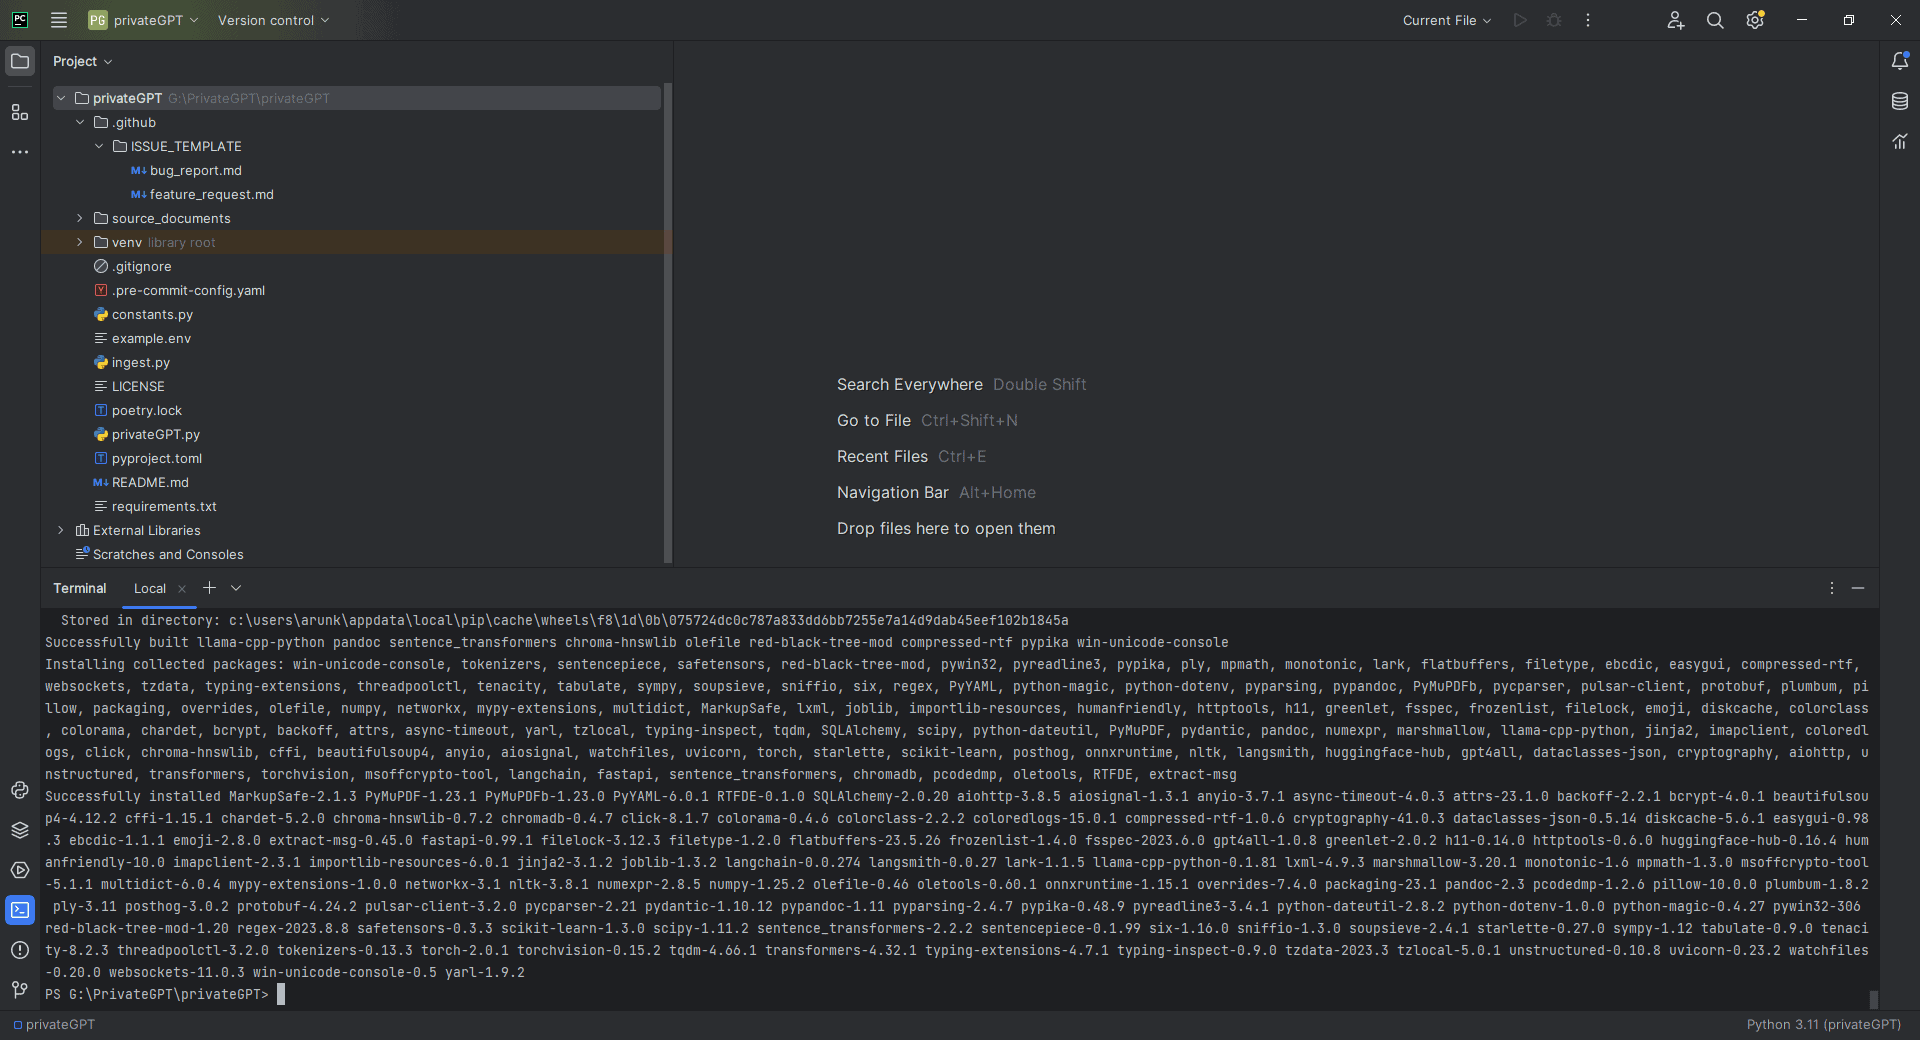
Task: Open the Services tool window
Action: coord(20,870)
